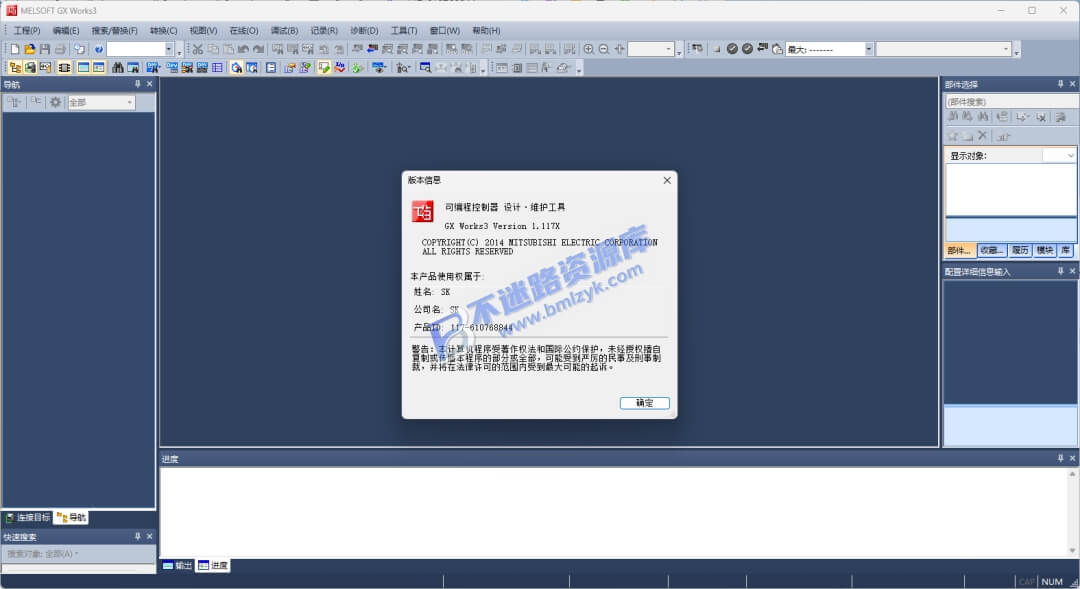Pin the 部件选择 panel
Screen dimensions: 1080x589
click(x=1060, y=84)
